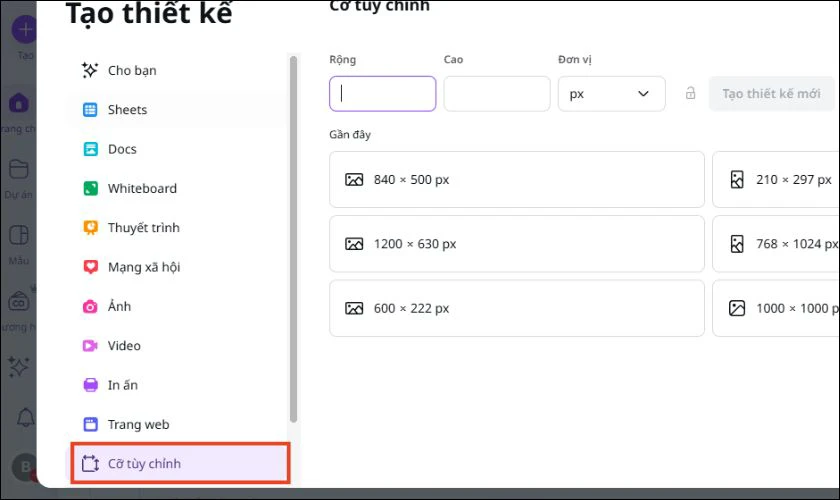Open the Ảnh photo category

pos(176,307)
